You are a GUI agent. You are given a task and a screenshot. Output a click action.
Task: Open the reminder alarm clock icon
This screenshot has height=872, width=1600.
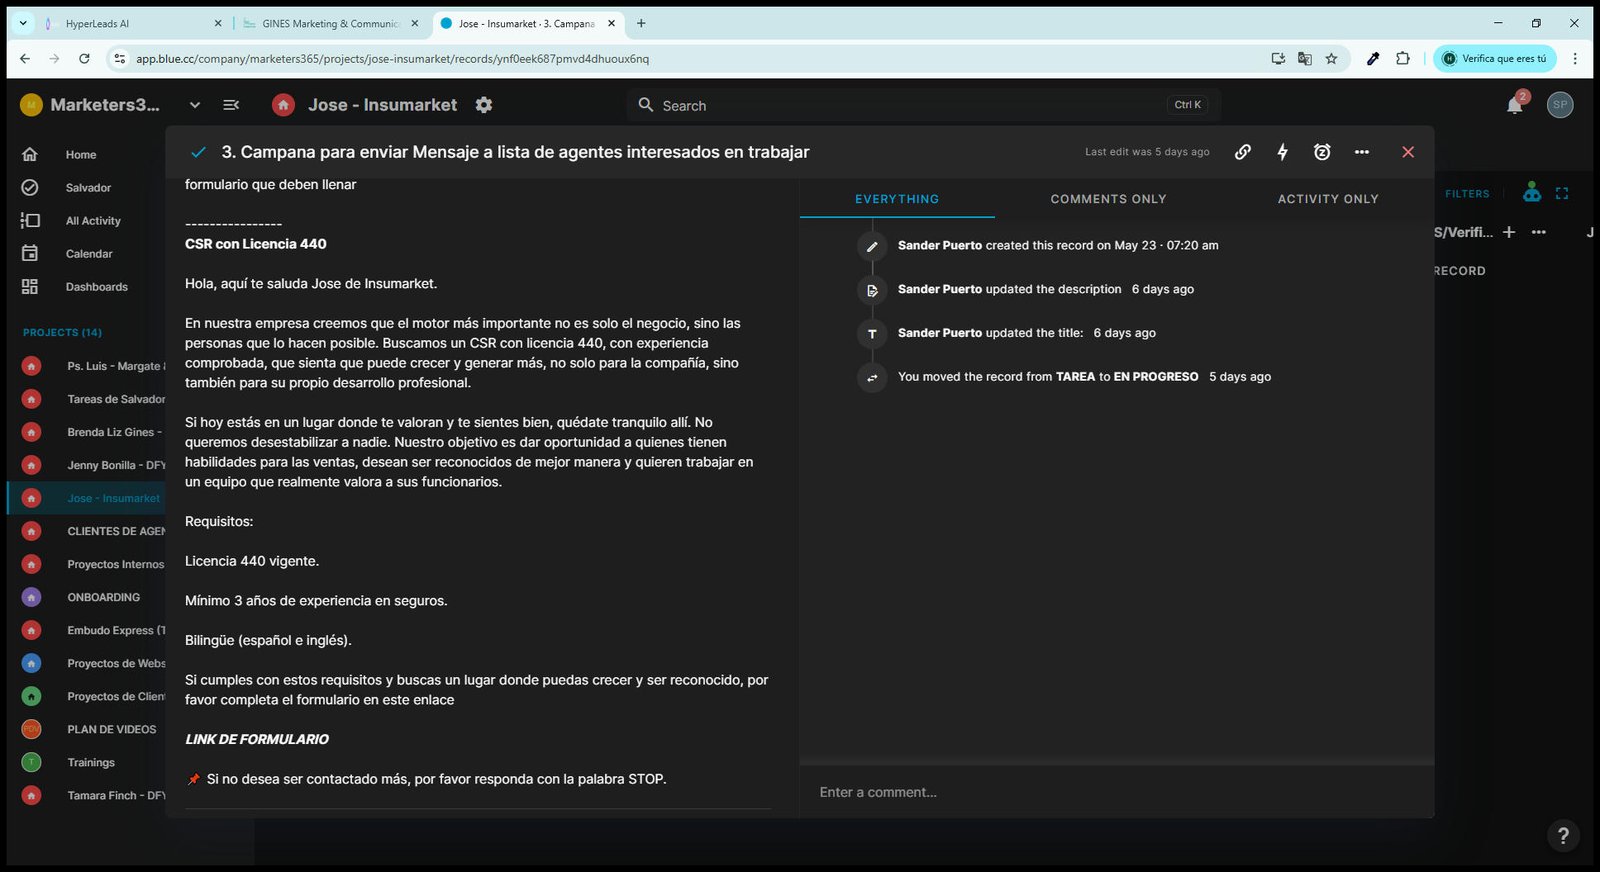coord(1322,152)
